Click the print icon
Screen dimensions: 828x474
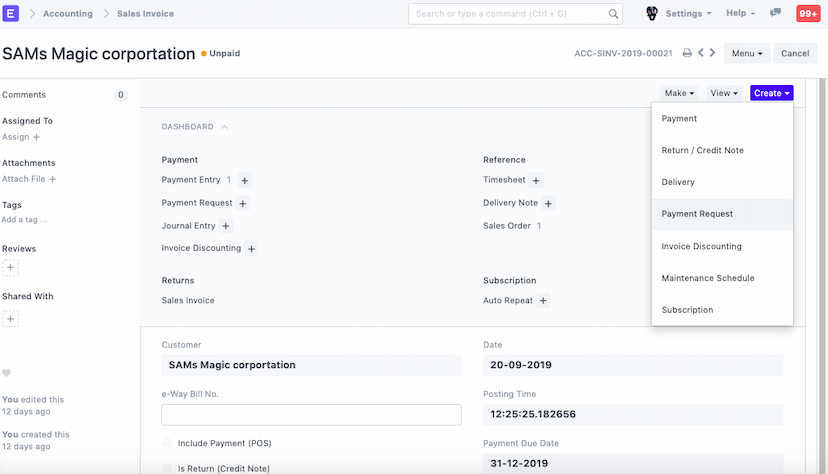click(687, 53)
